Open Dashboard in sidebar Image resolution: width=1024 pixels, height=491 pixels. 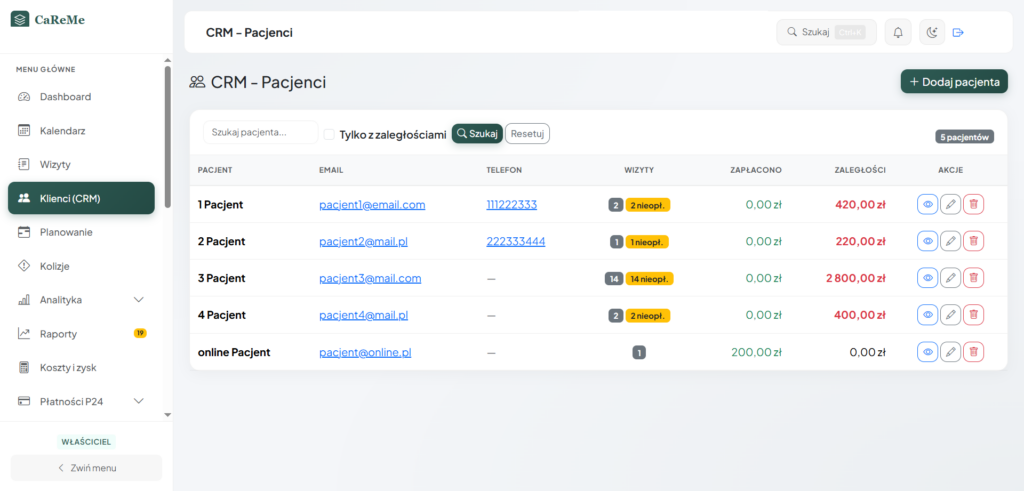[81, 97]
